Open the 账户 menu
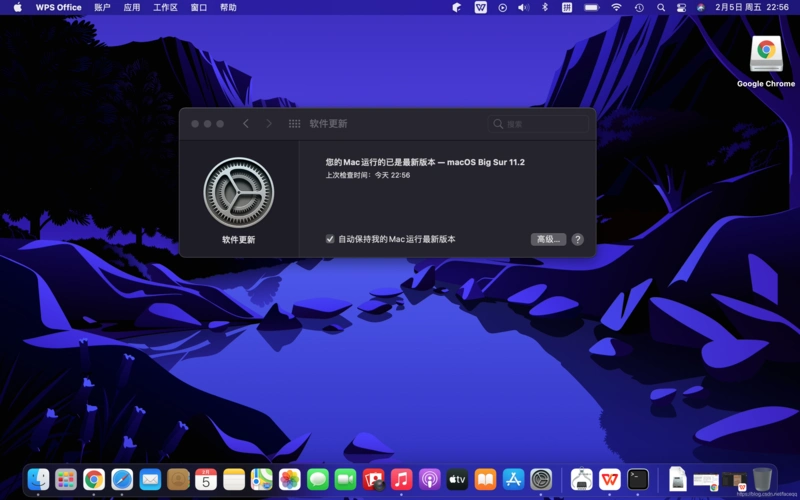Screen dimensions: 800x500 pyautogui.click(x=103, y=7)
